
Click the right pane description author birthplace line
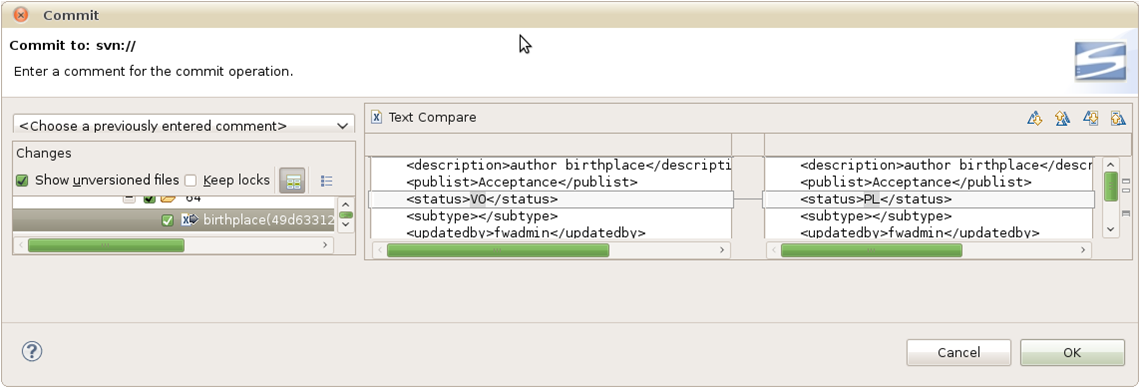946,165
